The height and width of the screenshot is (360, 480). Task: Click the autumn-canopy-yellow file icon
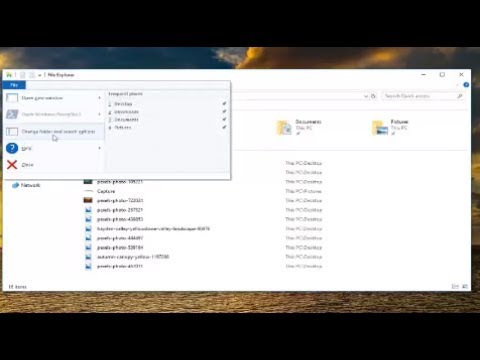tap(88, 257)
